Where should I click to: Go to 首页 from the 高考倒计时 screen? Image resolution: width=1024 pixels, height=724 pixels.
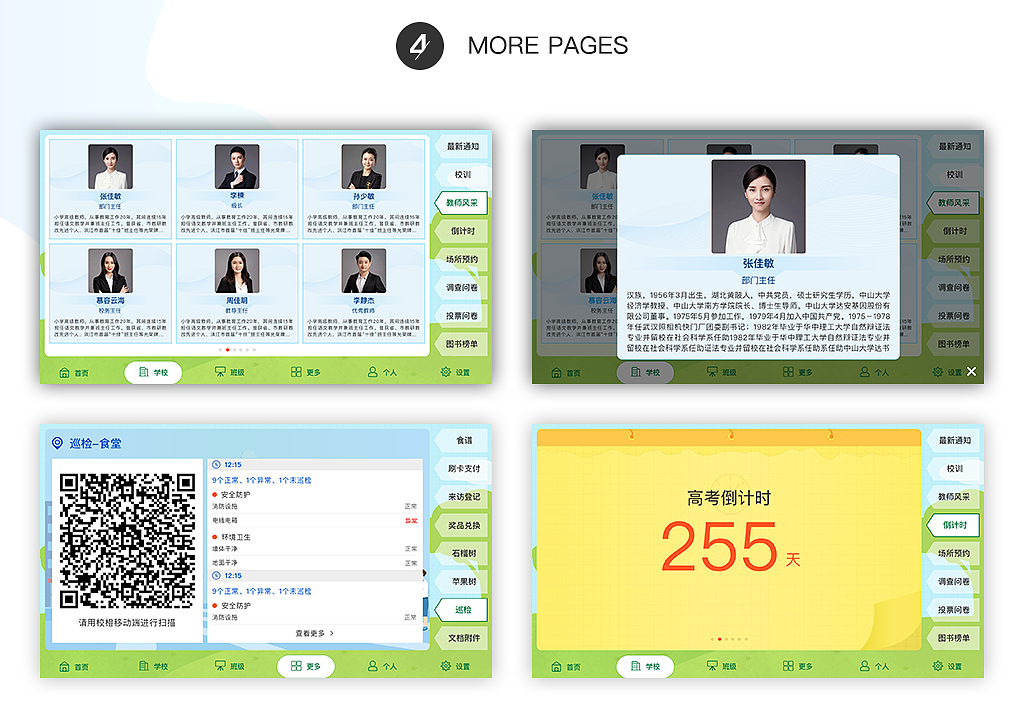tap(556, 667)
